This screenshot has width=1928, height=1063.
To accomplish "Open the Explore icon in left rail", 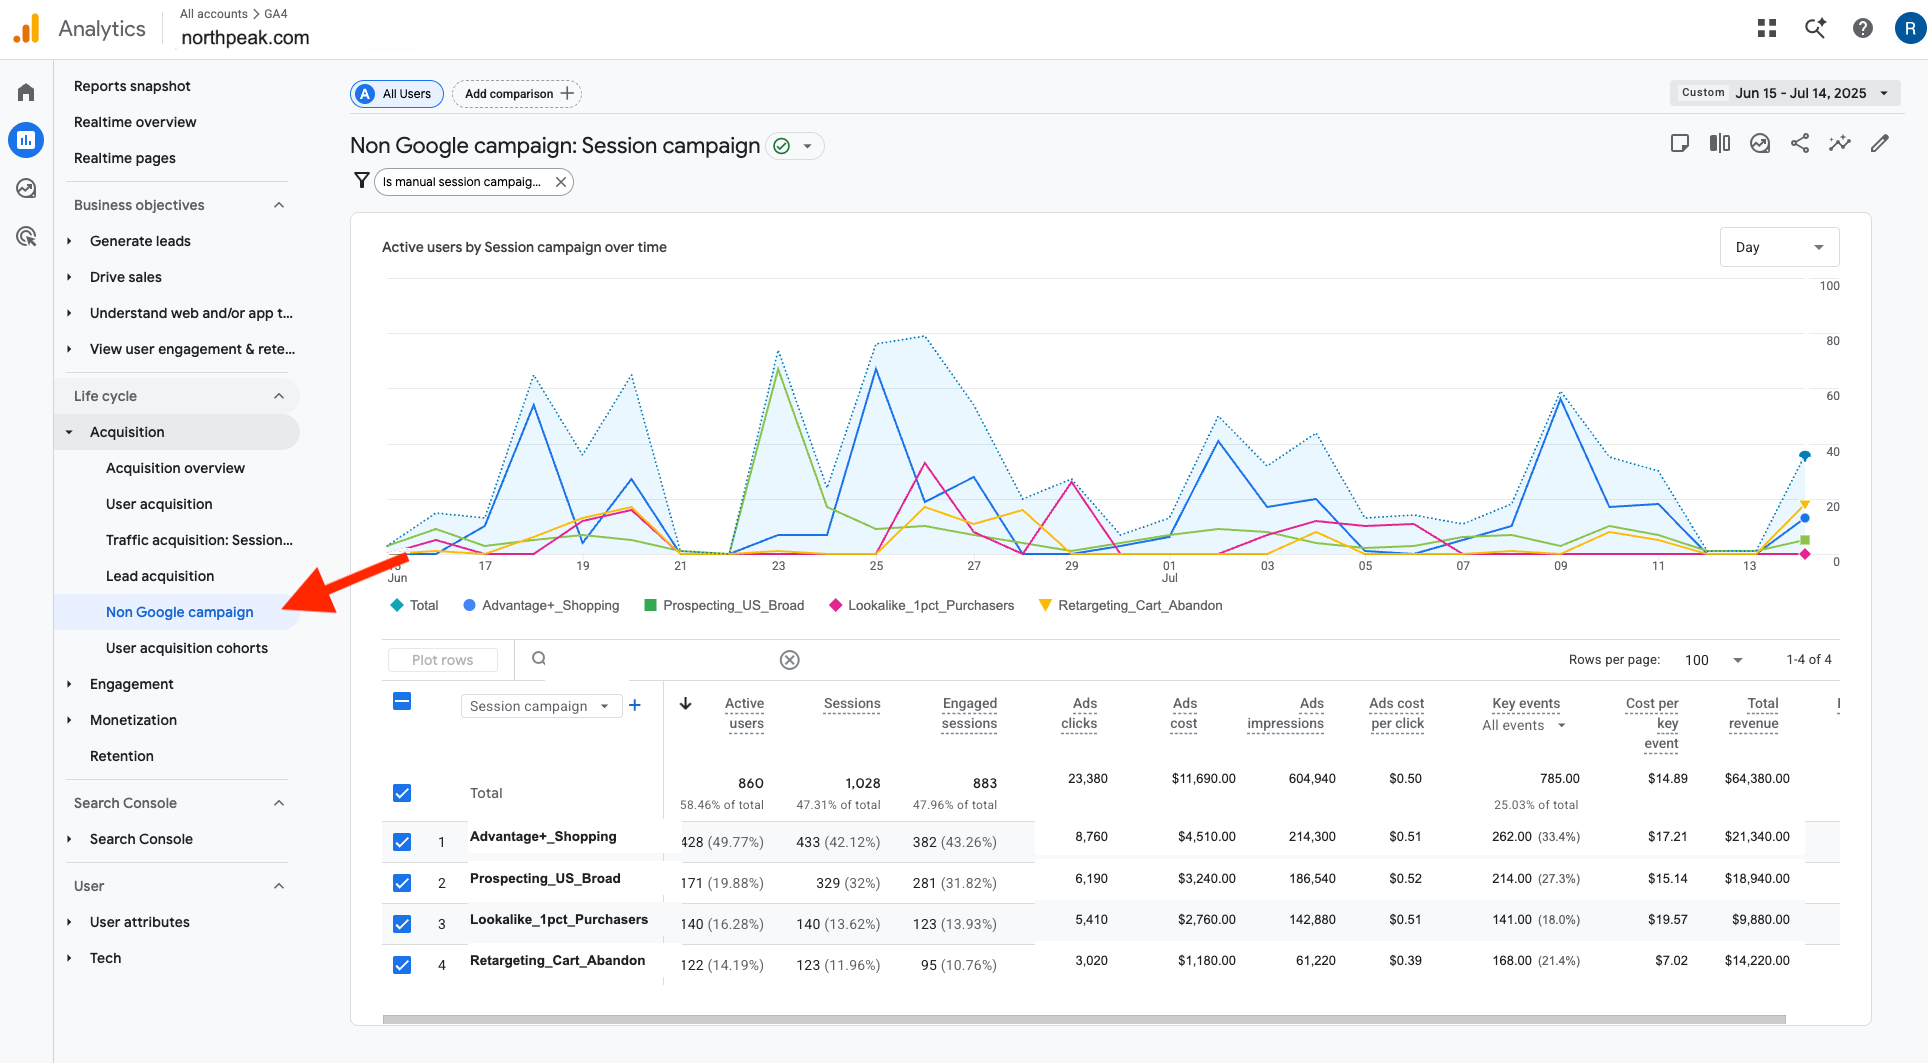I will point(26,188).
